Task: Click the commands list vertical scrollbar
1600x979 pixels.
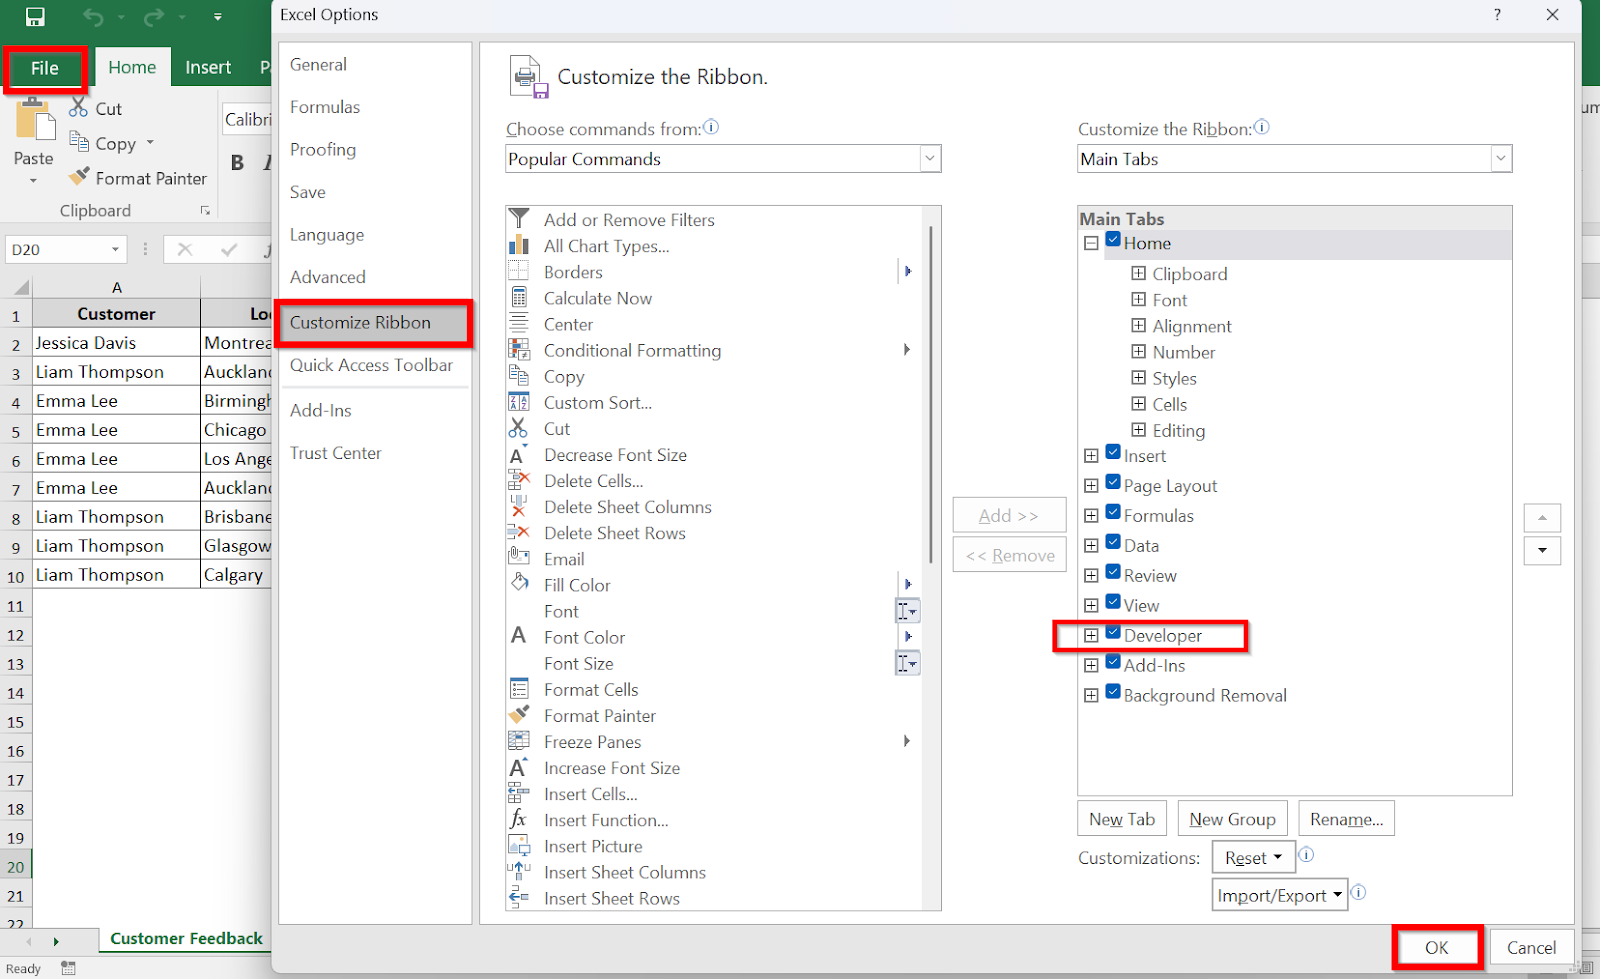Action: 931,393
